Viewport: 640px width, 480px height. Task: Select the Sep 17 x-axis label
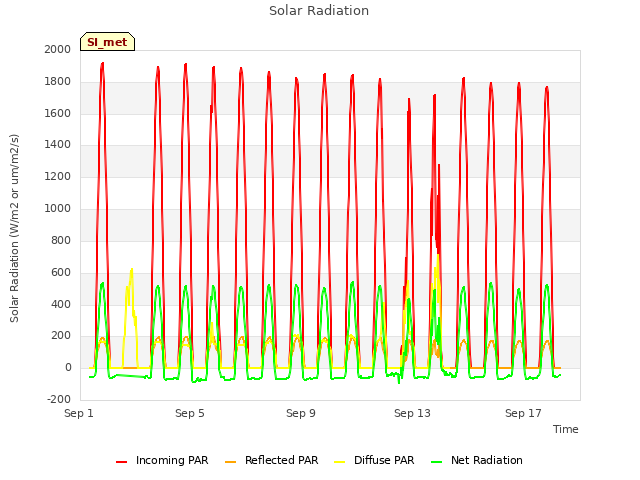(523, 413)
